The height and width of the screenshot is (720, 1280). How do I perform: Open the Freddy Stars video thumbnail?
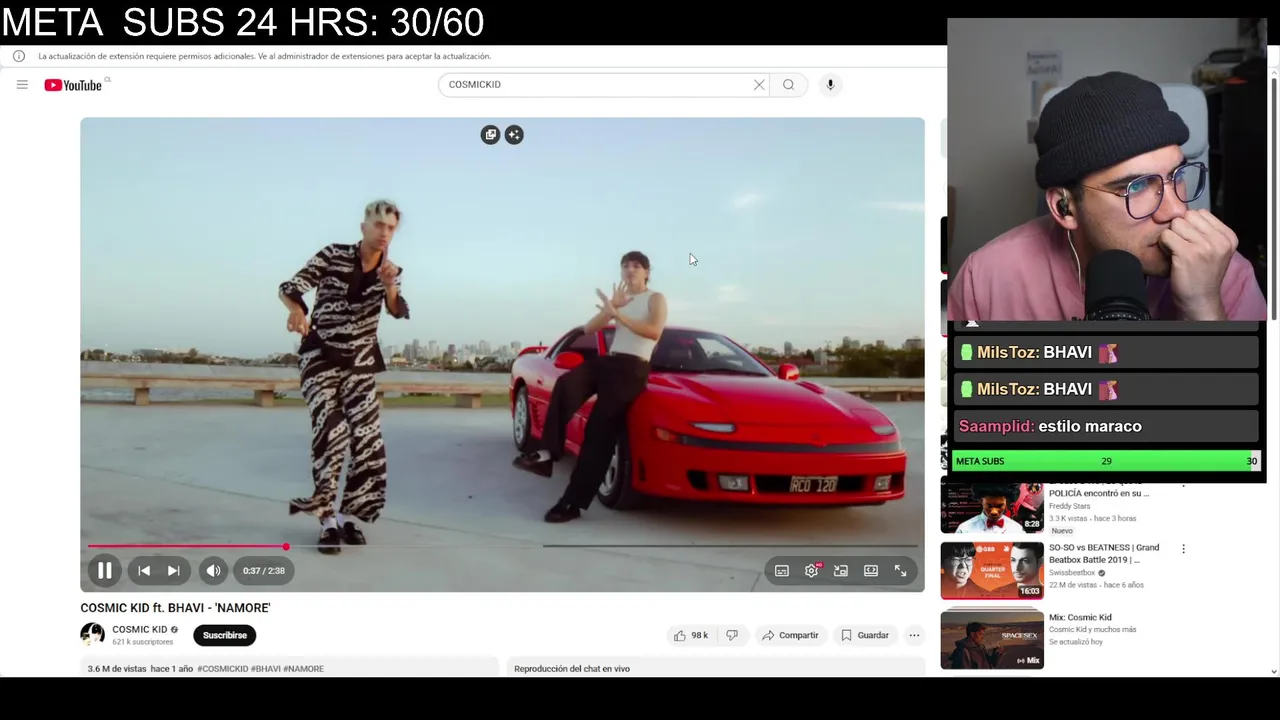click(x=992, y=509)
